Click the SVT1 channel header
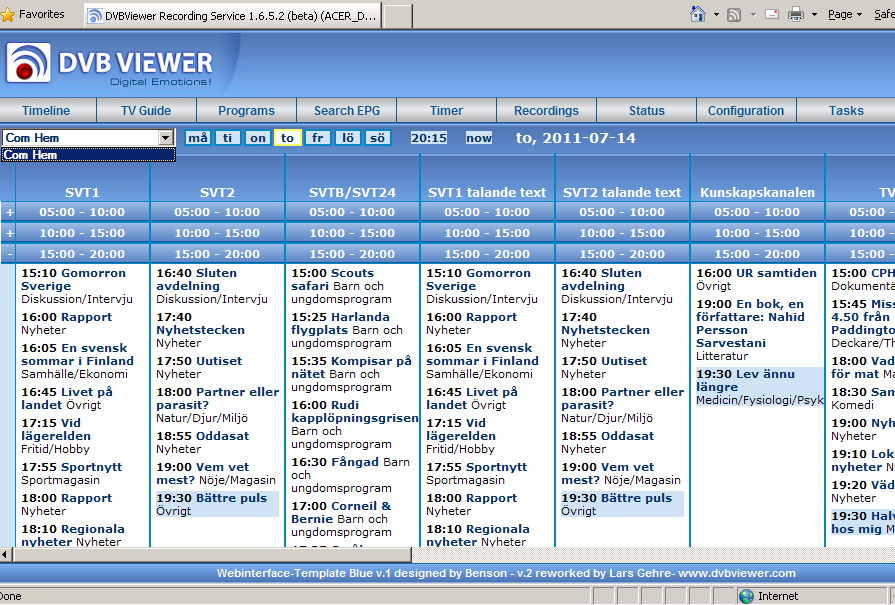 pyautogui.click(x=82, y=192)
